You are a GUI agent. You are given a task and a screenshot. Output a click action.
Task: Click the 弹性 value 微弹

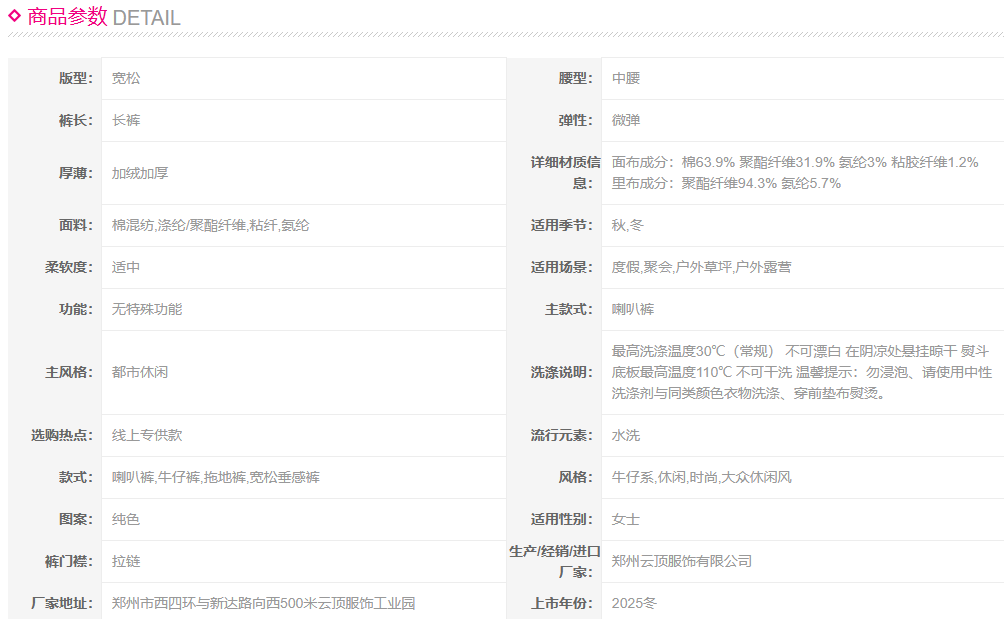[626, 120]
